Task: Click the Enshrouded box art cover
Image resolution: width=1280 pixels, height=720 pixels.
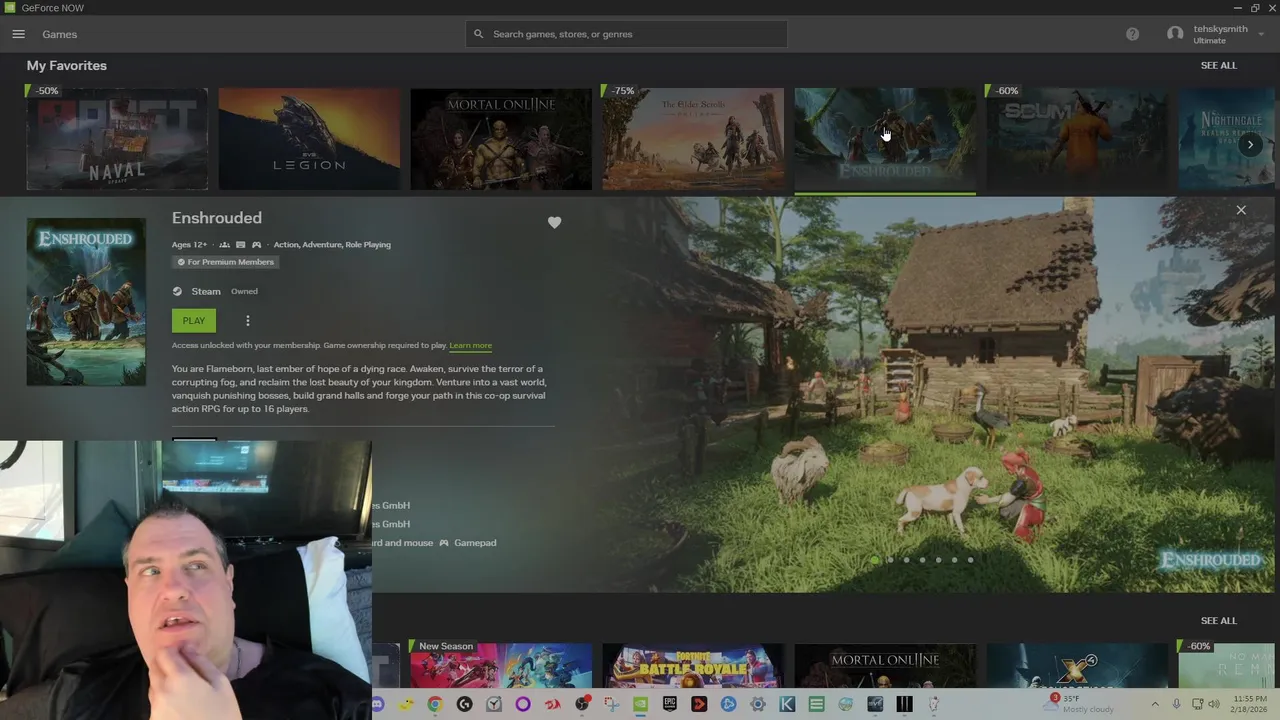Action: coord(86,302)
